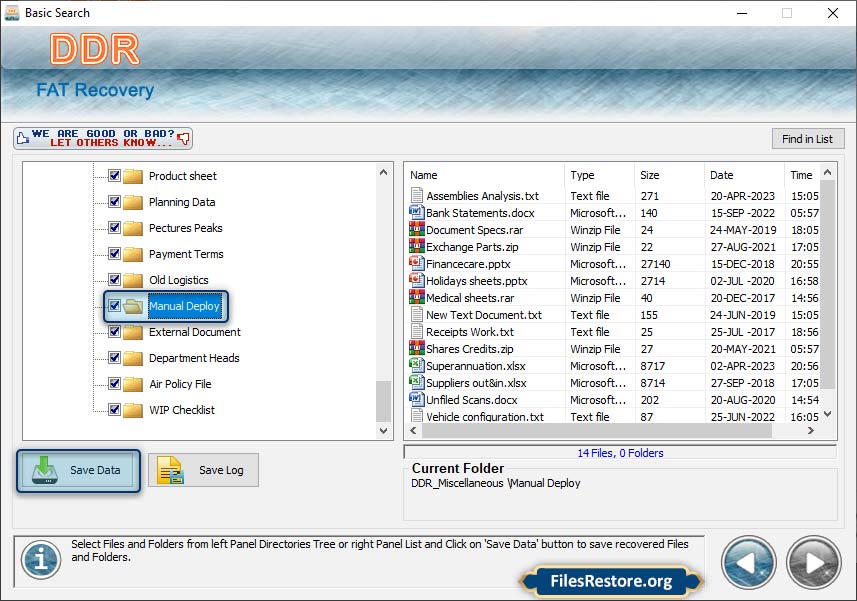Uncheck the Air Policy File checkbox
Viewport: 857px width, 601px height.
click(114, 383)
